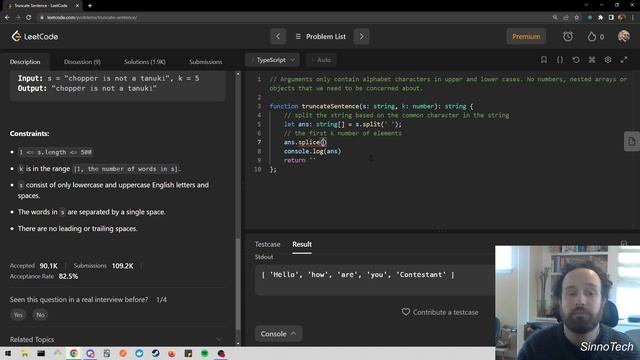This screenshot has width=640, height=360.
Task: Open the Chrome three-dot menu
Action: (633, 18)
